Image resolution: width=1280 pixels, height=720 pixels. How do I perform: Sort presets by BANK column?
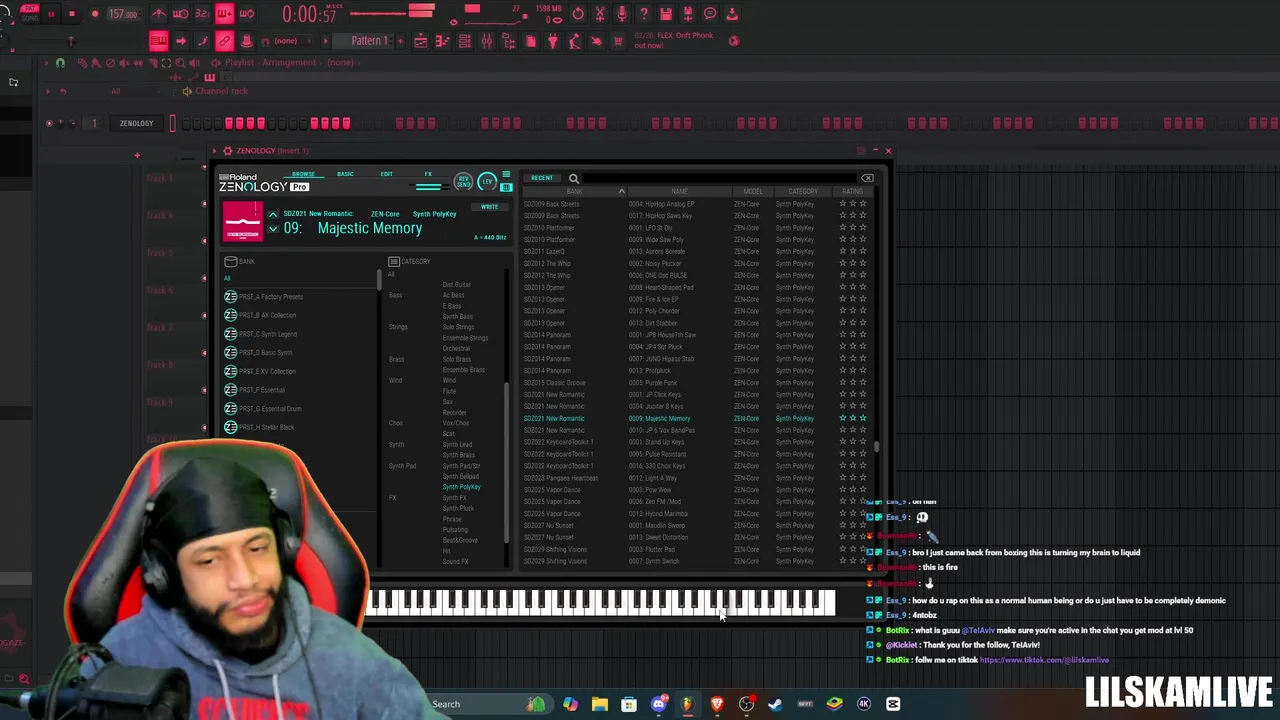574,191
